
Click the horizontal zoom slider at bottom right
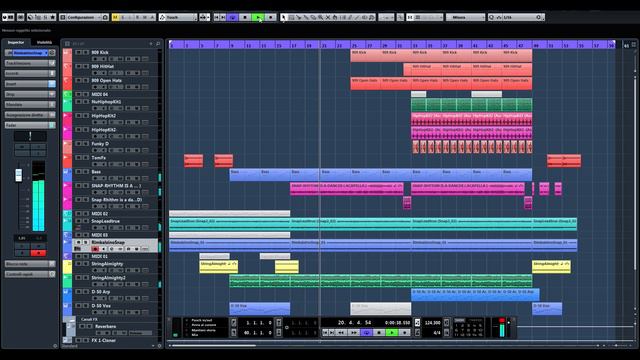click(x=616, y=345)
